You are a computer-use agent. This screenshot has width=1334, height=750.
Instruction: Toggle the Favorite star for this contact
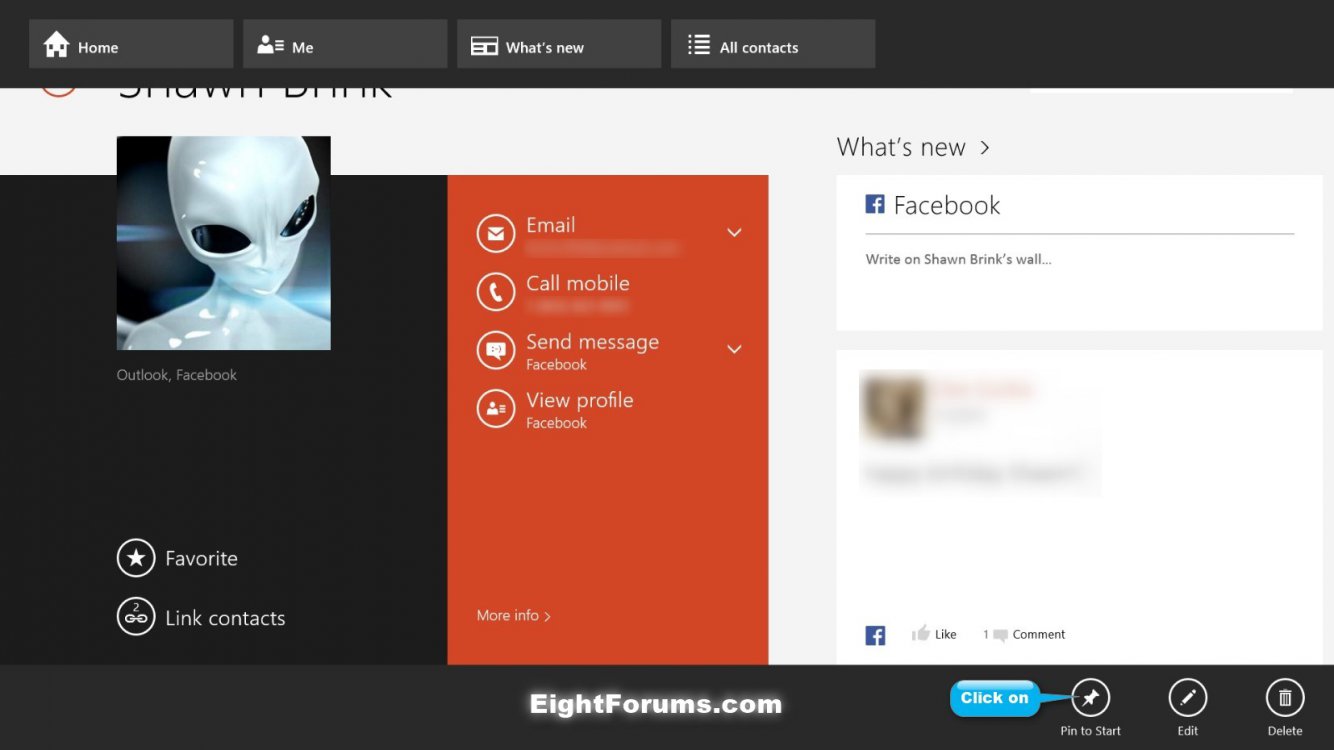[x=136, y=558]
